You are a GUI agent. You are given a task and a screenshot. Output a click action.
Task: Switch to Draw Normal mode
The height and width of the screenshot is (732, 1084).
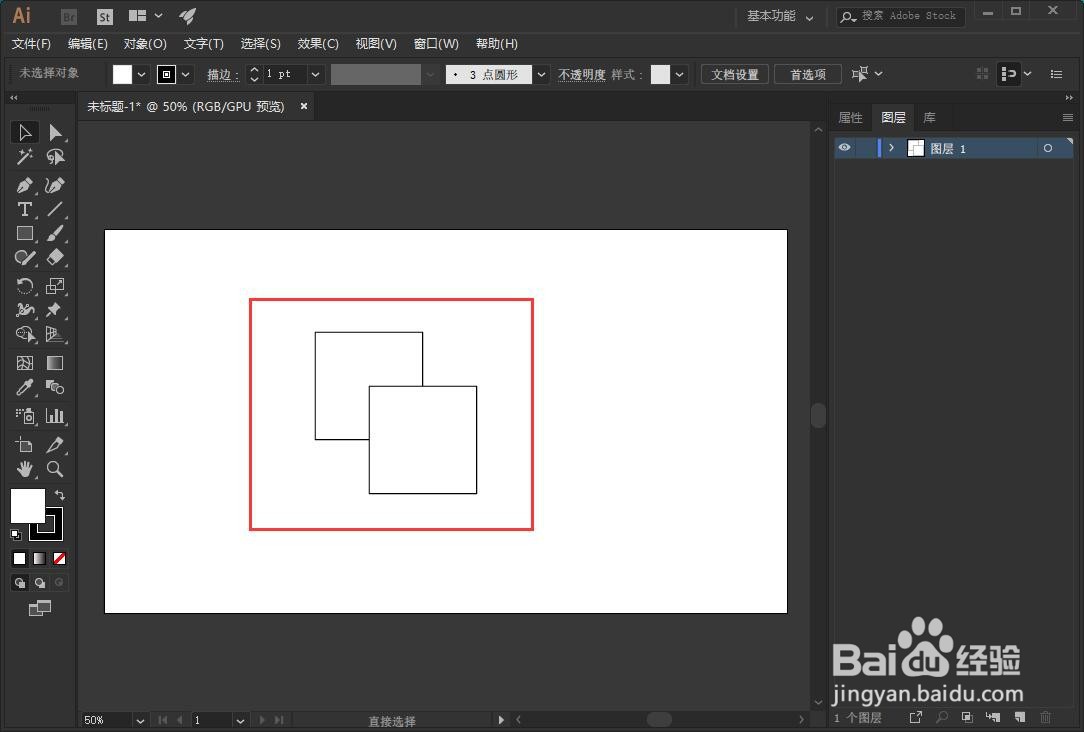[x=19, y=583]
